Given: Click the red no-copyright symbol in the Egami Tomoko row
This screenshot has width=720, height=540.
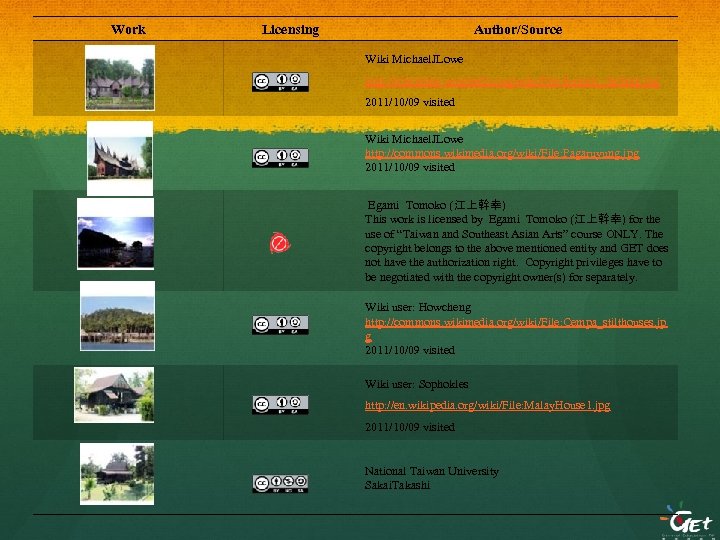Looking at the screenshot, I should (x=280, y=243).
